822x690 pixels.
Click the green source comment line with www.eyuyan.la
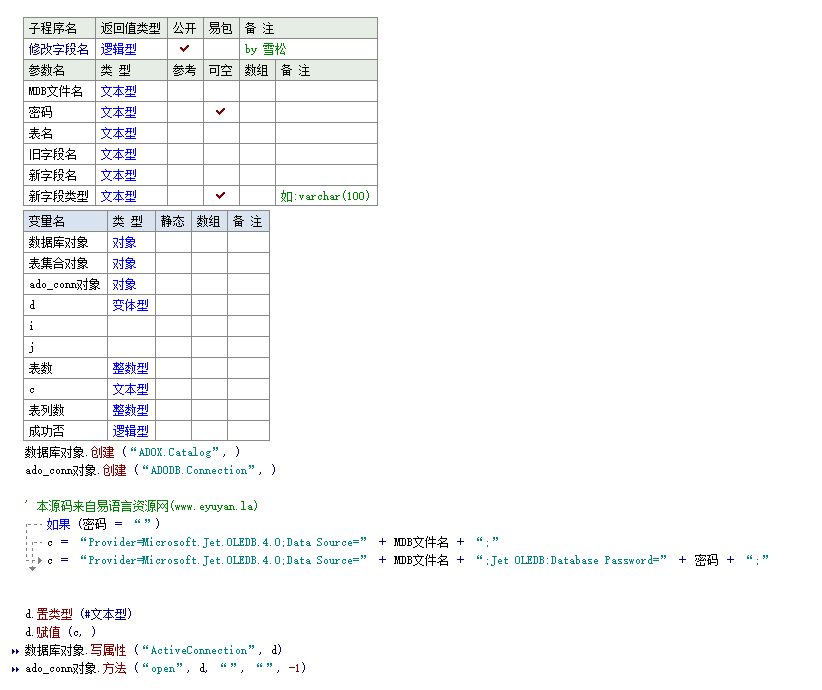(x=142, y=506)
